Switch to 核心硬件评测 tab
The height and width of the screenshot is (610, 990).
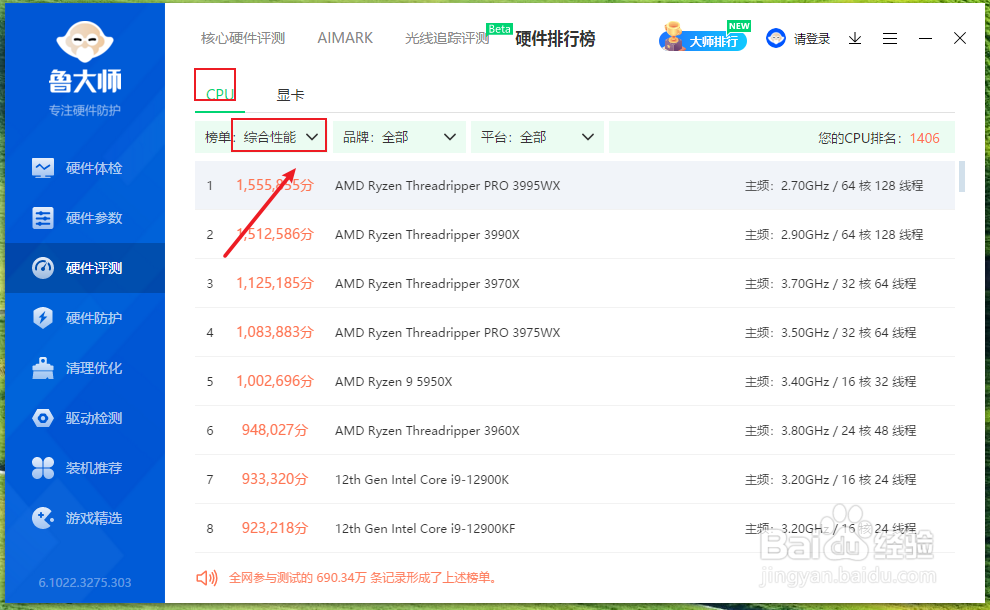(243, 39)
